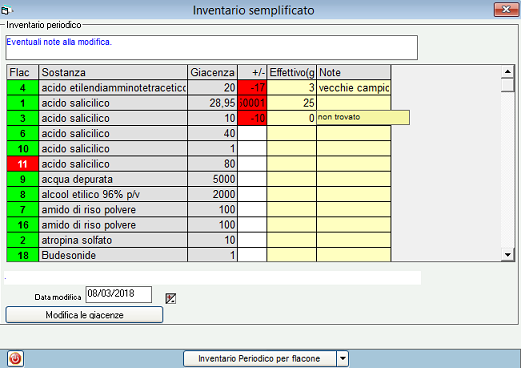Click the Effettivo cell showing 3
Screen dimensions: 521x368
point(292,88)
